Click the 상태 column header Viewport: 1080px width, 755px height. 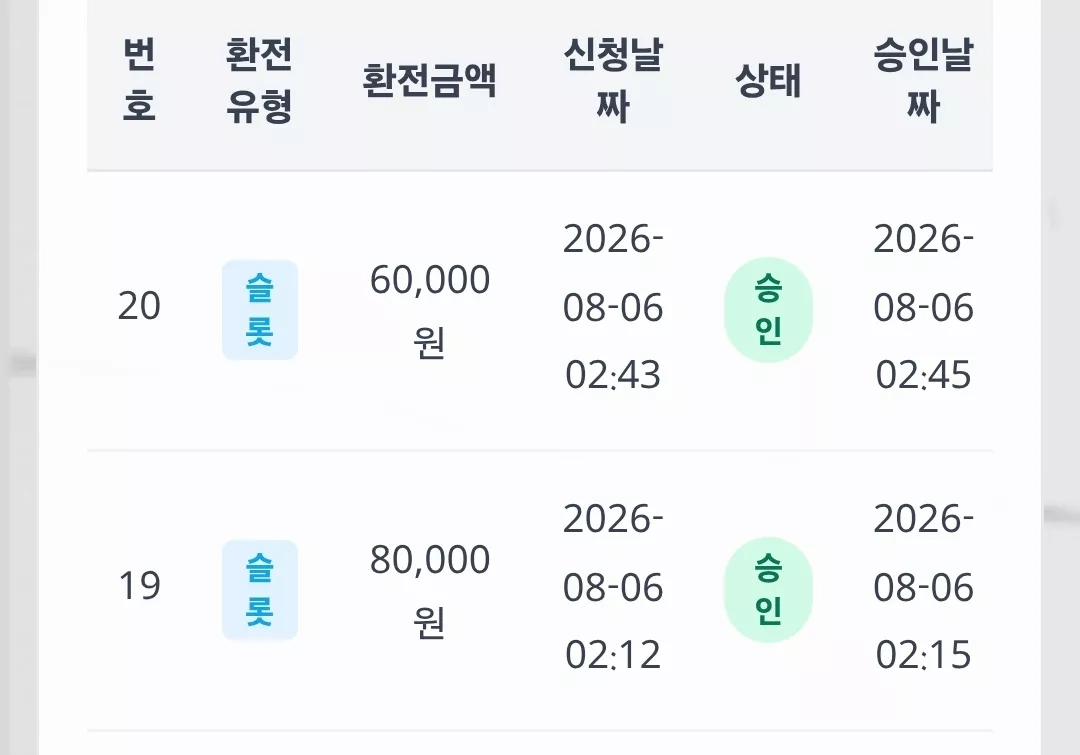(768, 80)
